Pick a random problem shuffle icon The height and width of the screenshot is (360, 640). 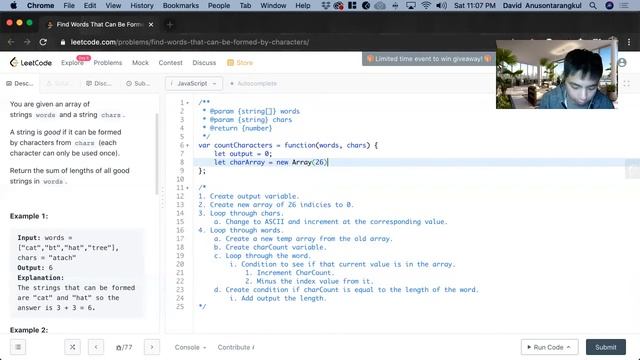[72, 347]
